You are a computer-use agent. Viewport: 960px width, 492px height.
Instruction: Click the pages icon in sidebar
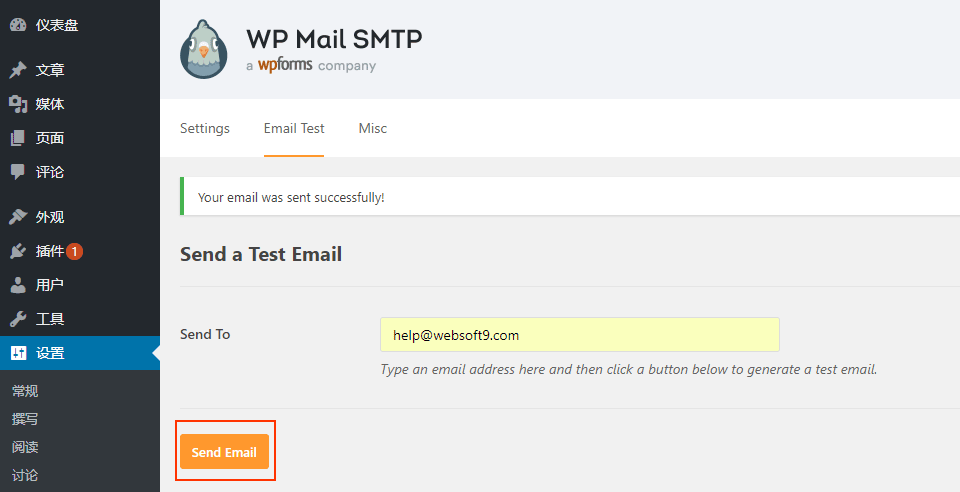(18, 138)
